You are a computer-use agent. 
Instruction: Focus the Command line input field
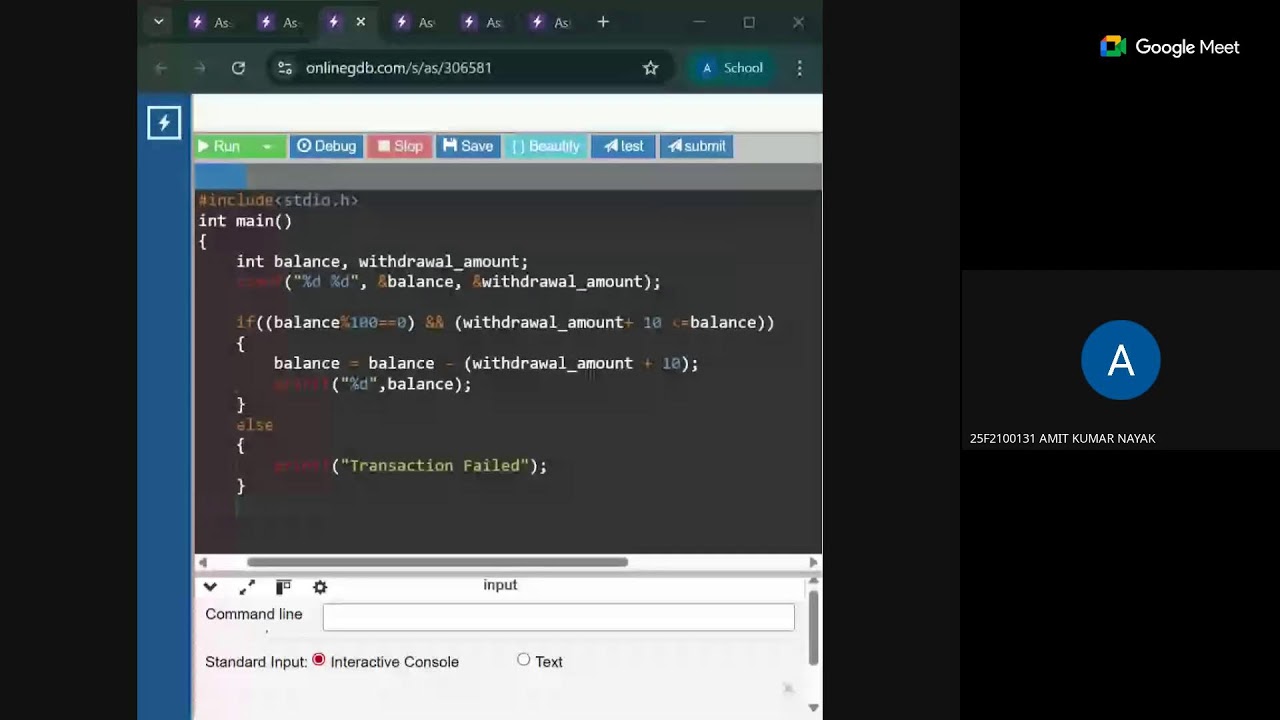(x=558, y=617)
